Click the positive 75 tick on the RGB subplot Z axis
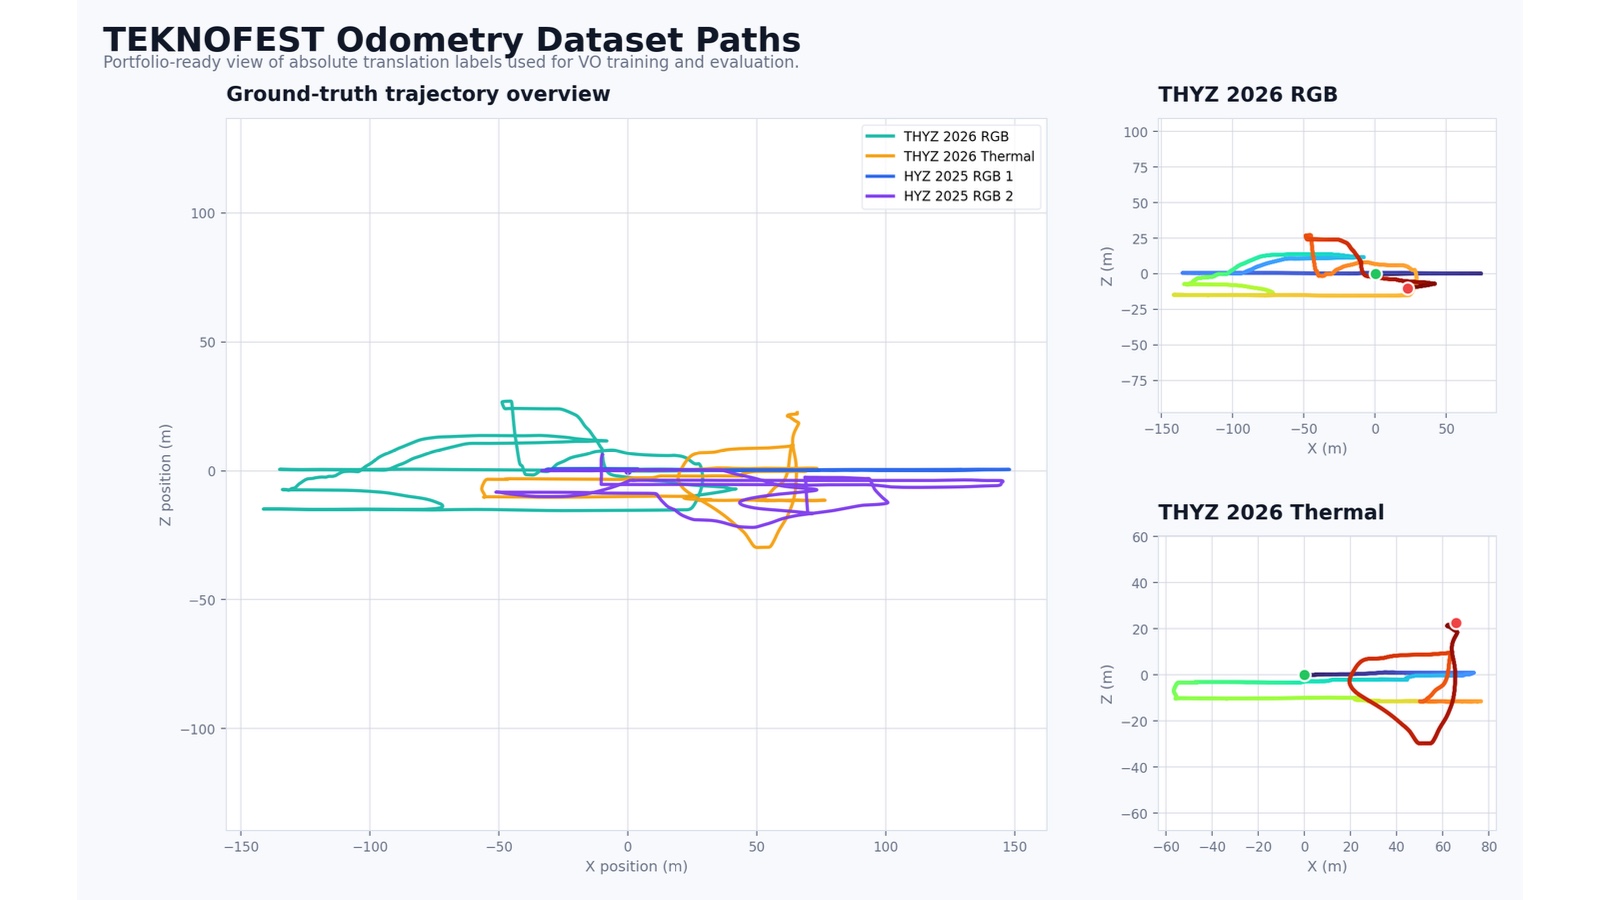The image size is (1600, 900). pos(1140,168)
